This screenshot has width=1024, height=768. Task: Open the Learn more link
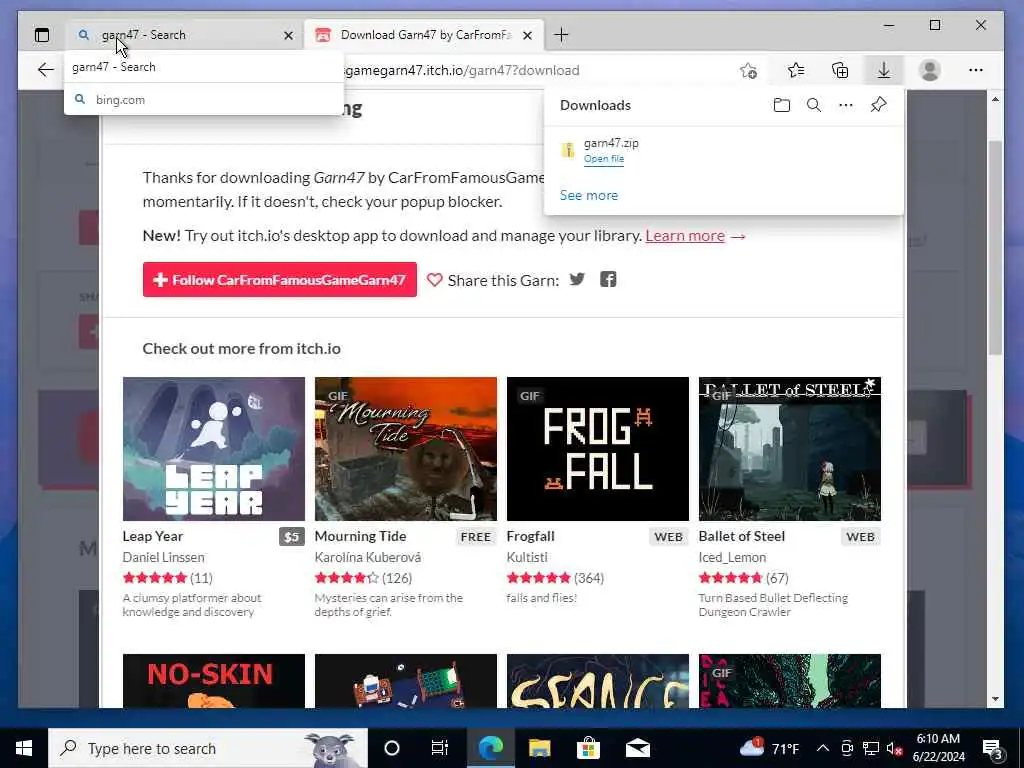pyautogui.click(x=685, y=236)
